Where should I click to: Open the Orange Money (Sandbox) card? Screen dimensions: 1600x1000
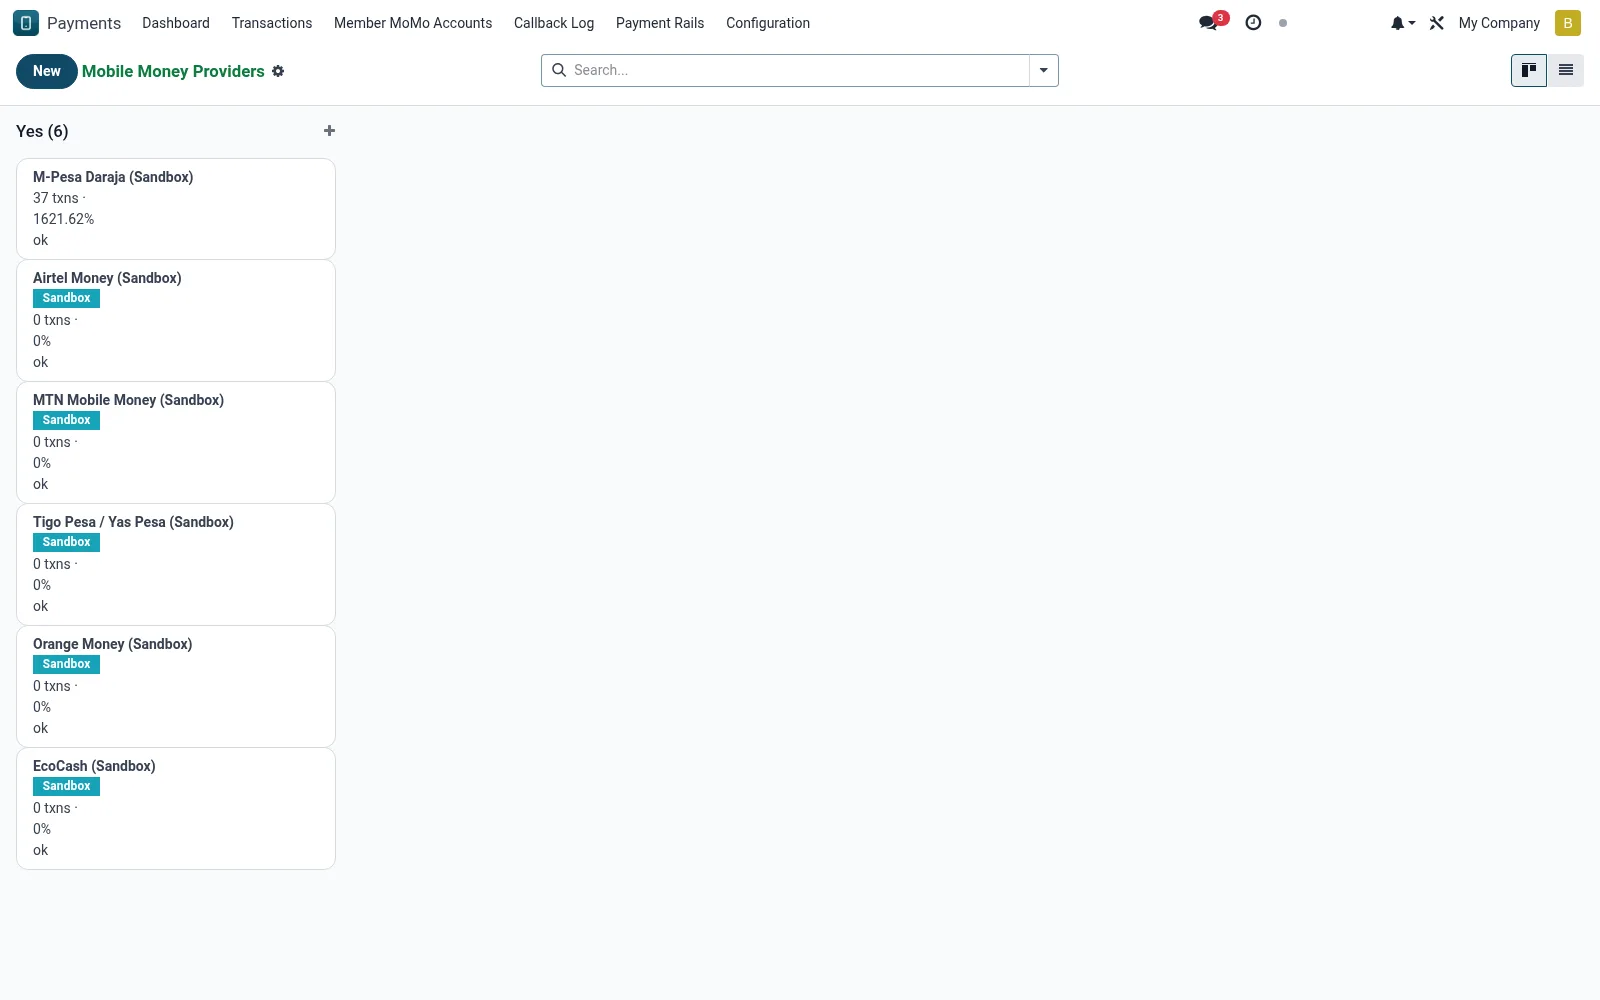176,687
